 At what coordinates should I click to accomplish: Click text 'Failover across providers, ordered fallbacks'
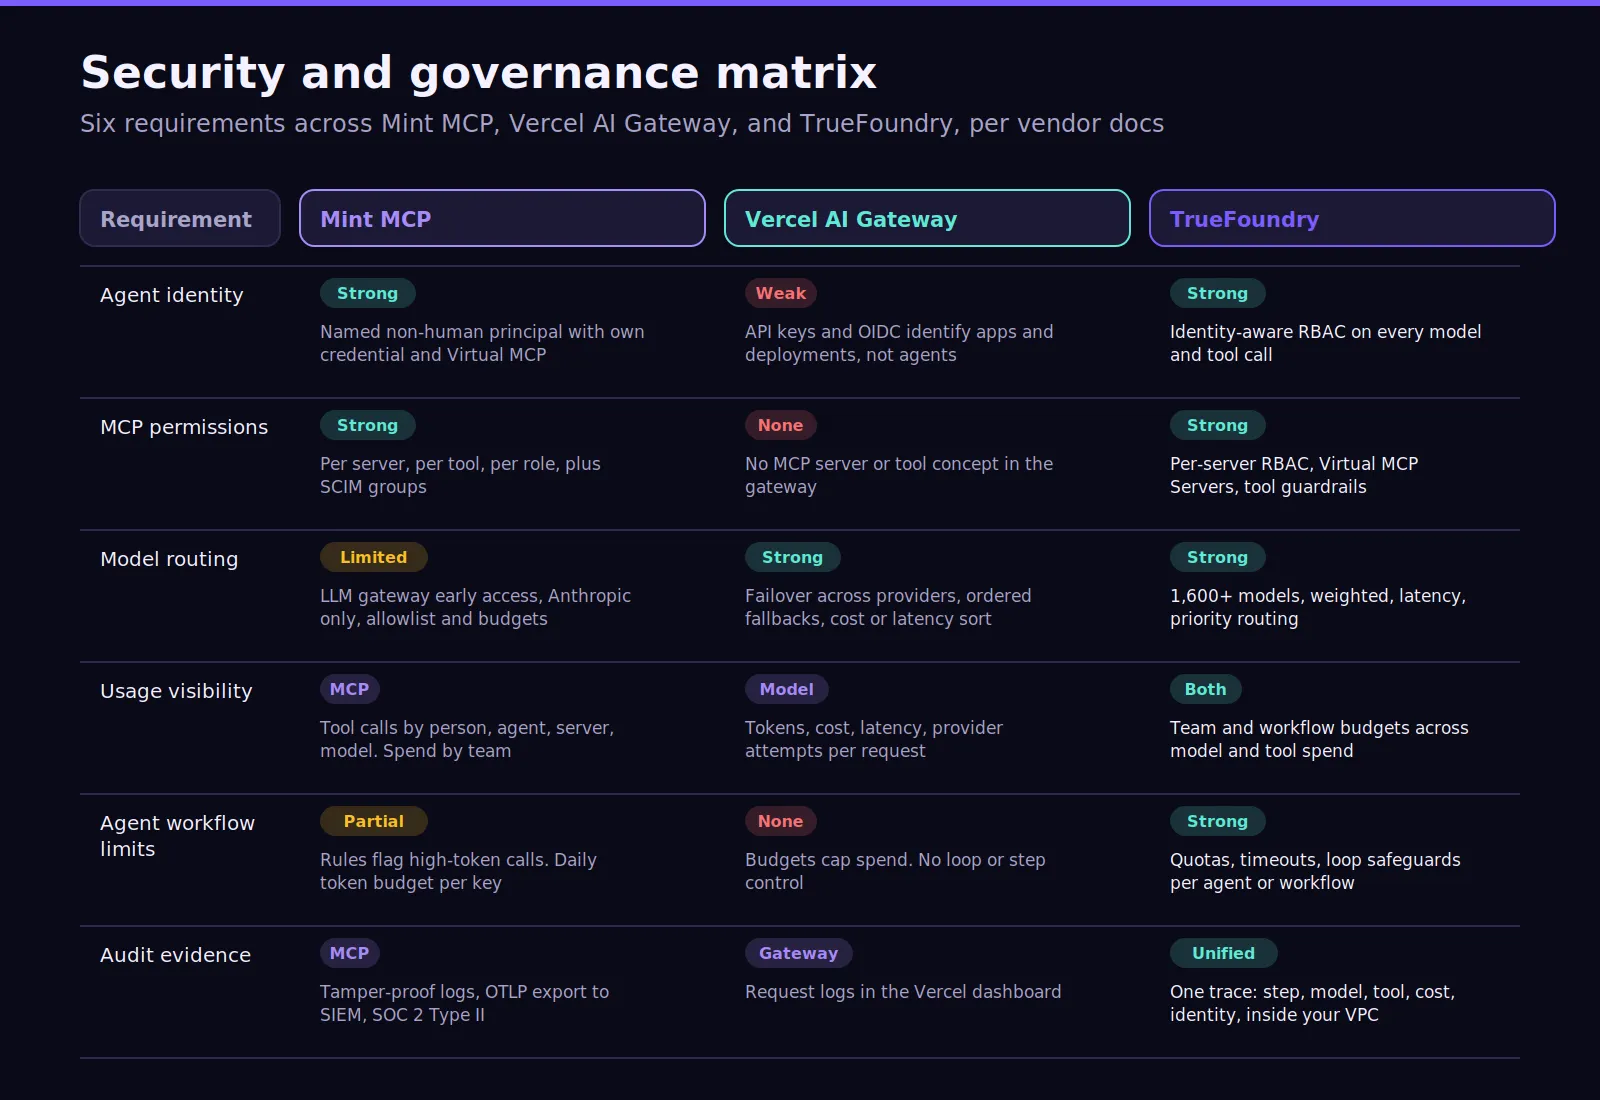(888, 607)
